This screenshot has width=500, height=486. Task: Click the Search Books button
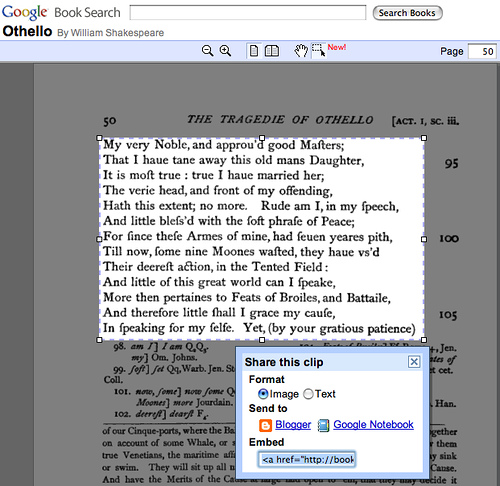407,13
